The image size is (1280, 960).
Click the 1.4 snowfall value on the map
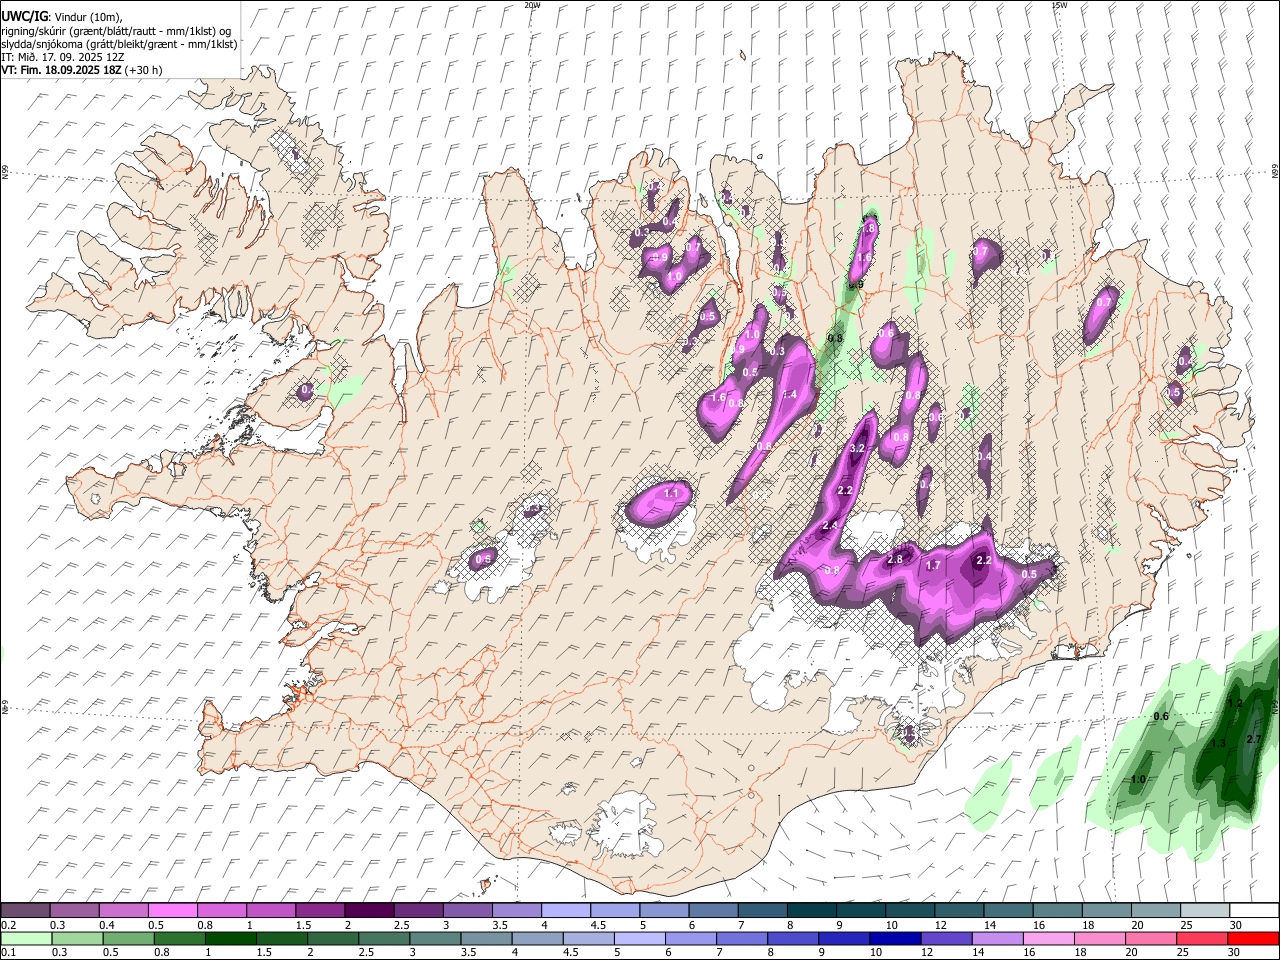789,395
